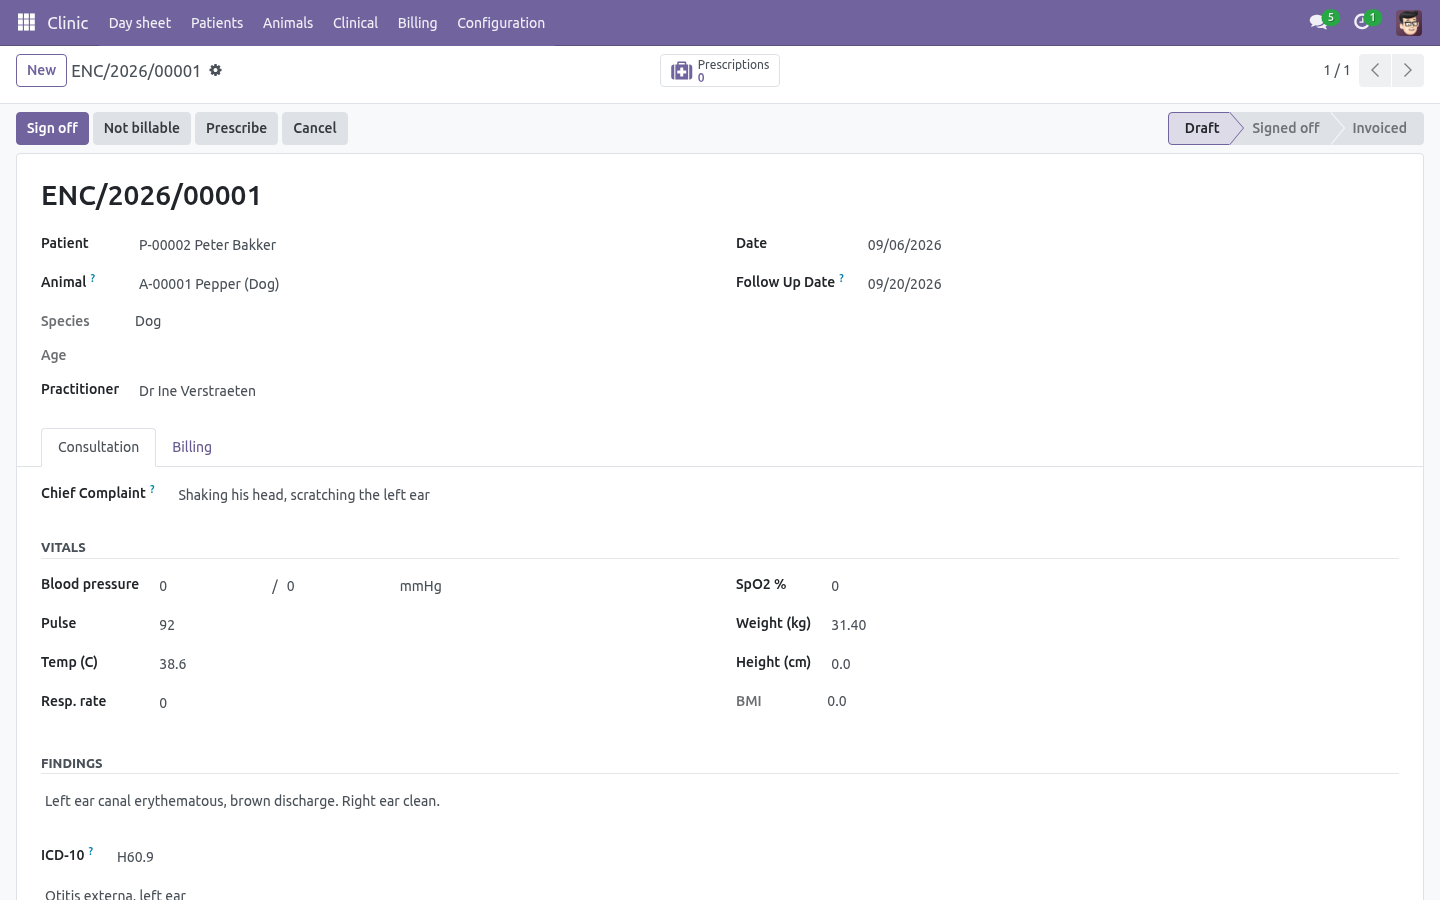Show help tooltip for Follow Up Date
Image resolution: width=1440 pixels, height=900 pixels.
click(841, 278)
